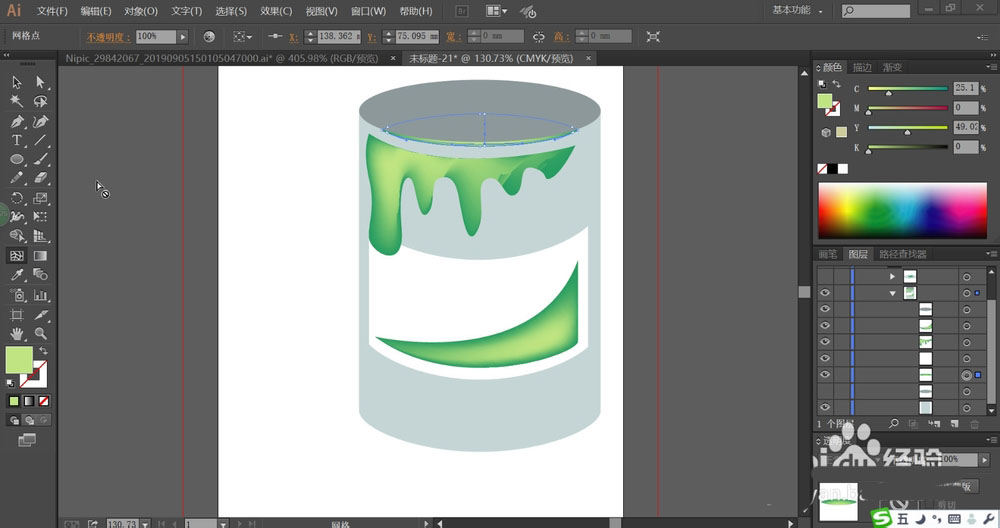The height and width of the screenshot is (528, 1000).
Task: Show the hidden top layer in Layers panel
Action: 825,276
